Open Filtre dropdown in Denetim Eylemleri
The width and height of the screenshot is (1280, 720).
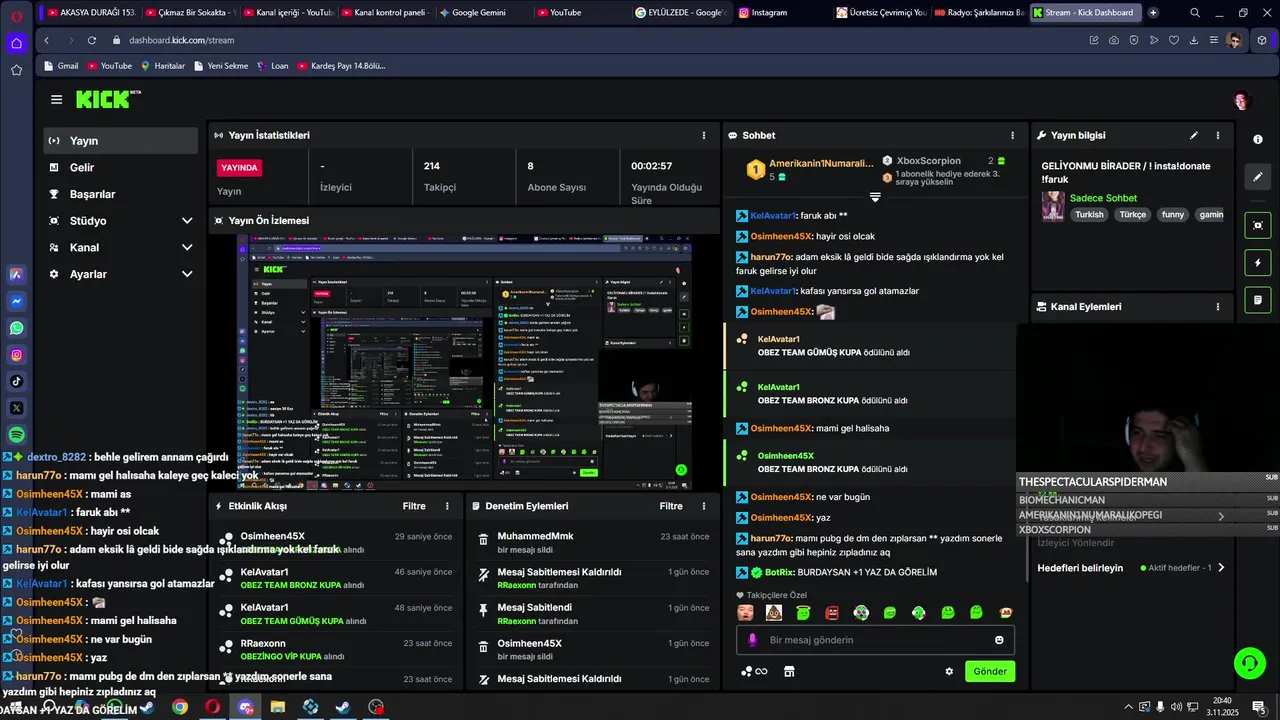point(671,506)
